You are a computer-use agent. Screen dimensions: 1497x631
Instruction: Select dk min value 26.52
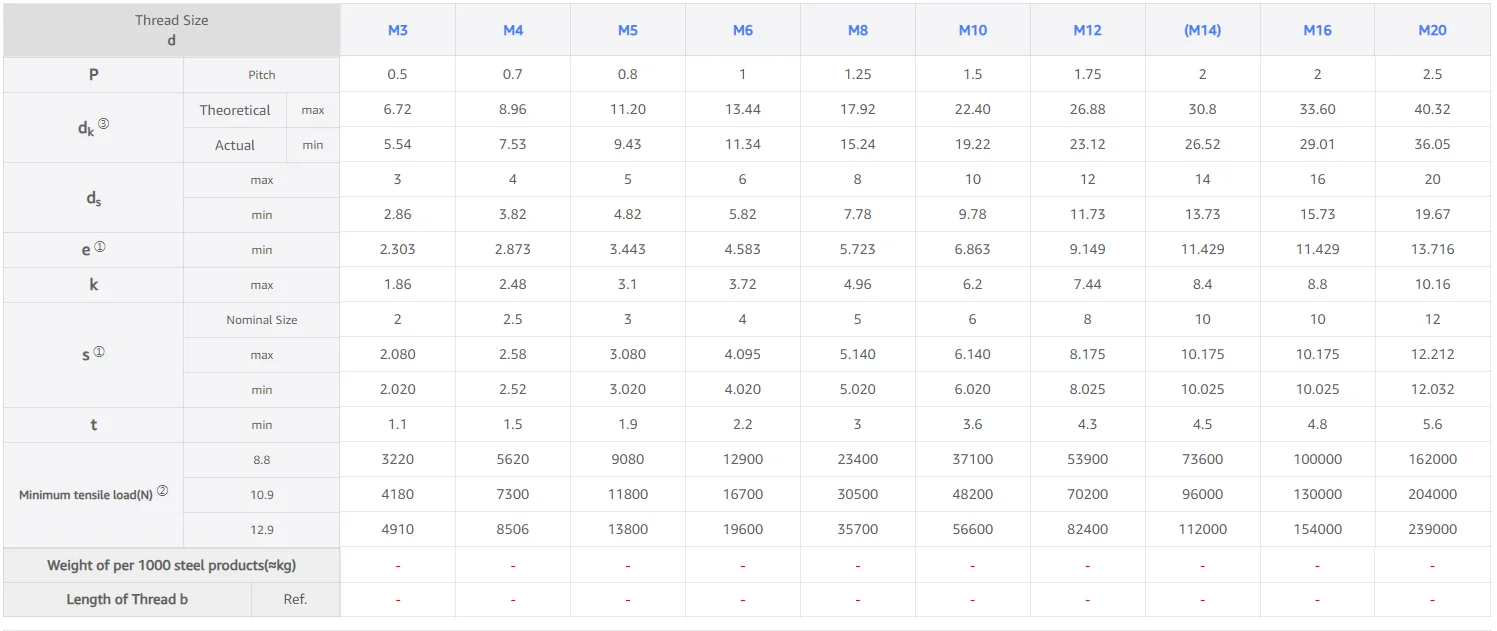tap(1203, 144)
